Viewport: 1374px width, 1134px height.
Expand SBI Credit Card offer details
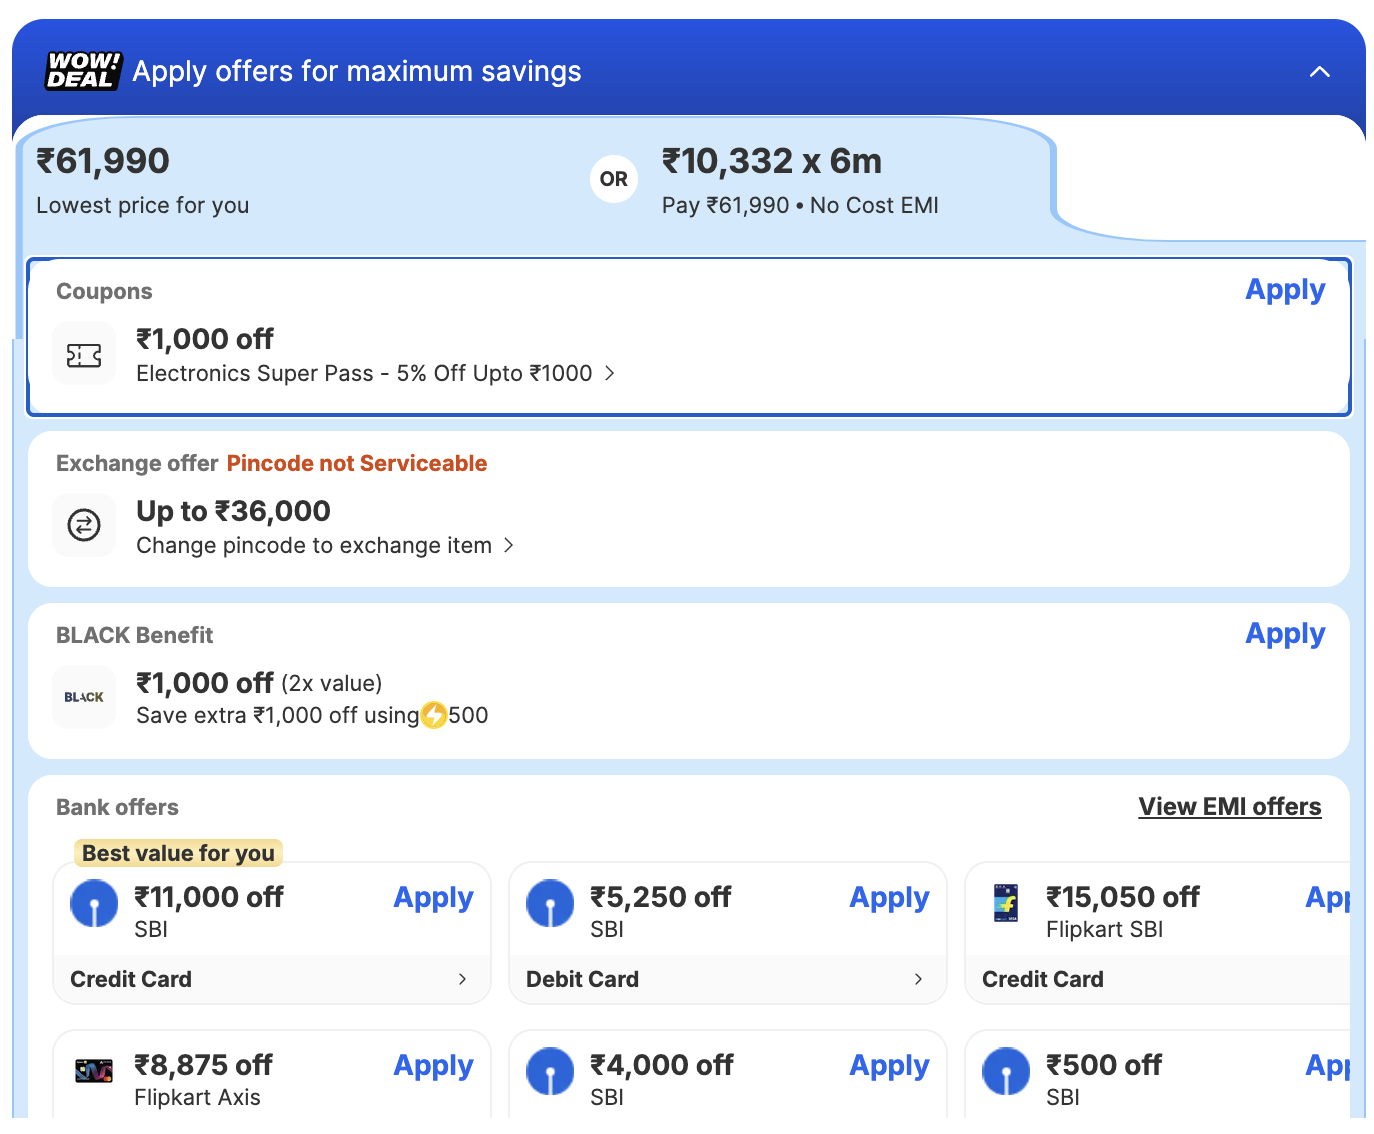(x=462, y=979)
